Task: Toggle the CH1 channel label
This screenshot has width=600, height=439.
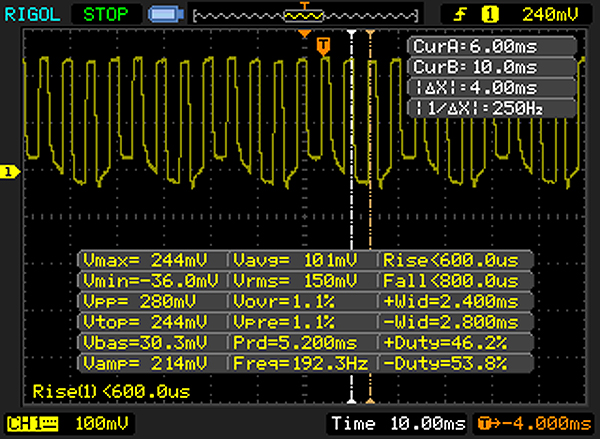Action: click(x=28, y=423)
